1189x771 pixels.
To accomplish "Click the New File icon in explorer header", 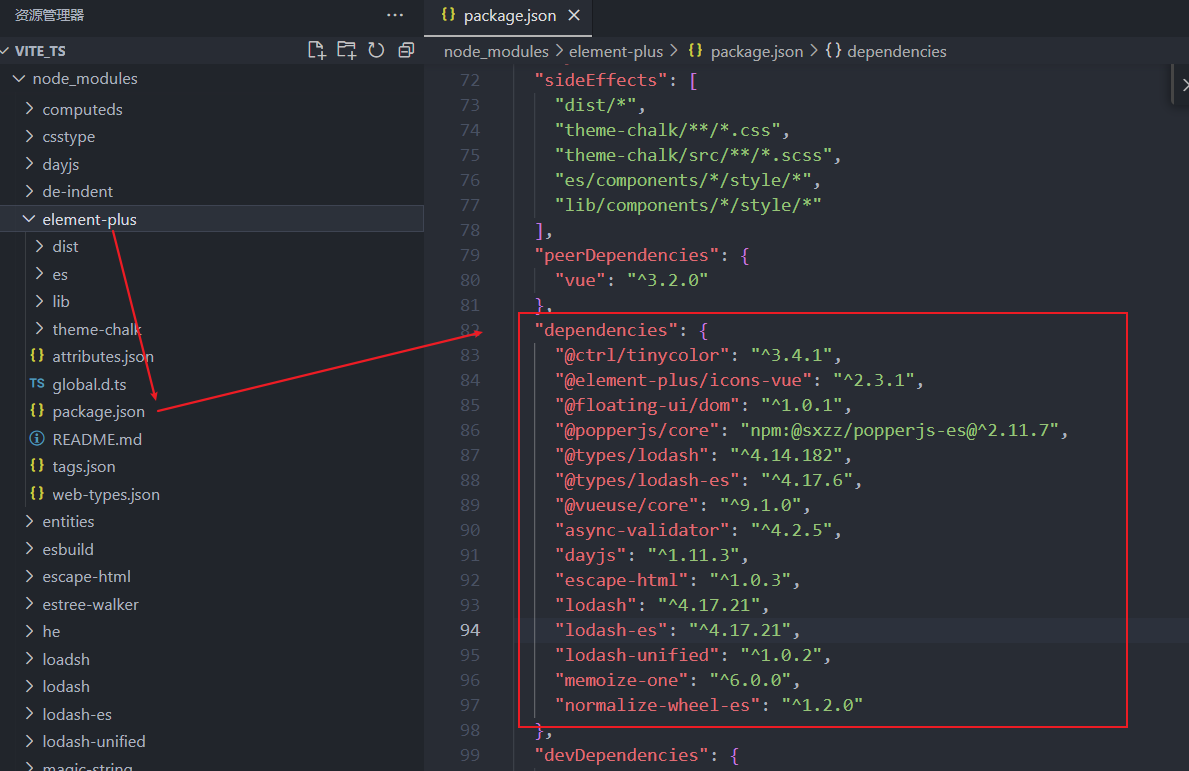I will (316, 50).
